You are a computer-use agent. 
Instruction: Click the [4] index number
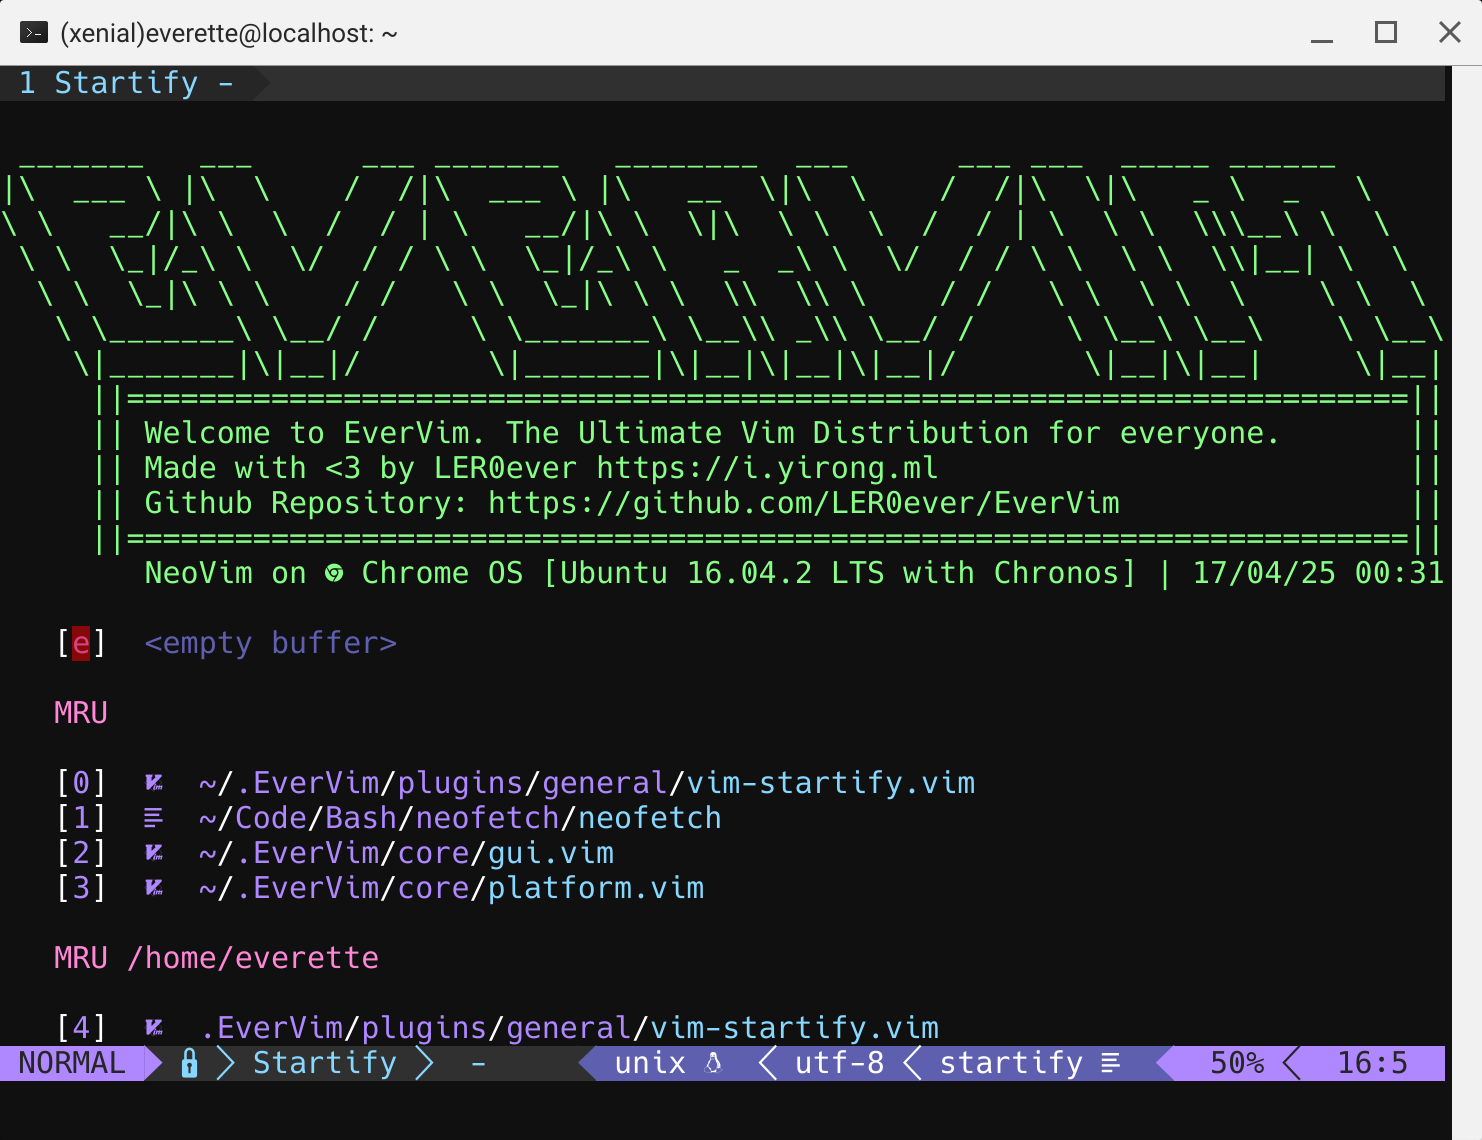(x=81, y=1028)
